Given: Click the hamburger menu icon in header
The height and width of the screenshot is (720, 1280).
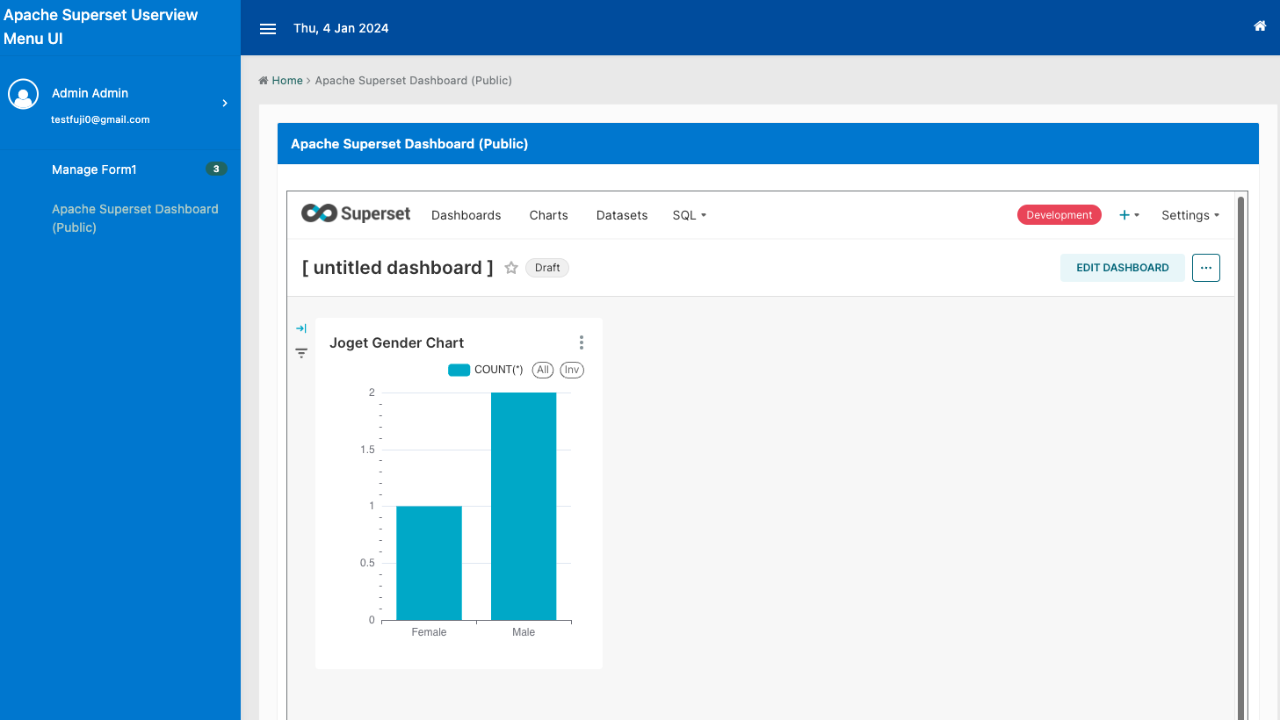Looking at the screenshot, I should 268,29.
